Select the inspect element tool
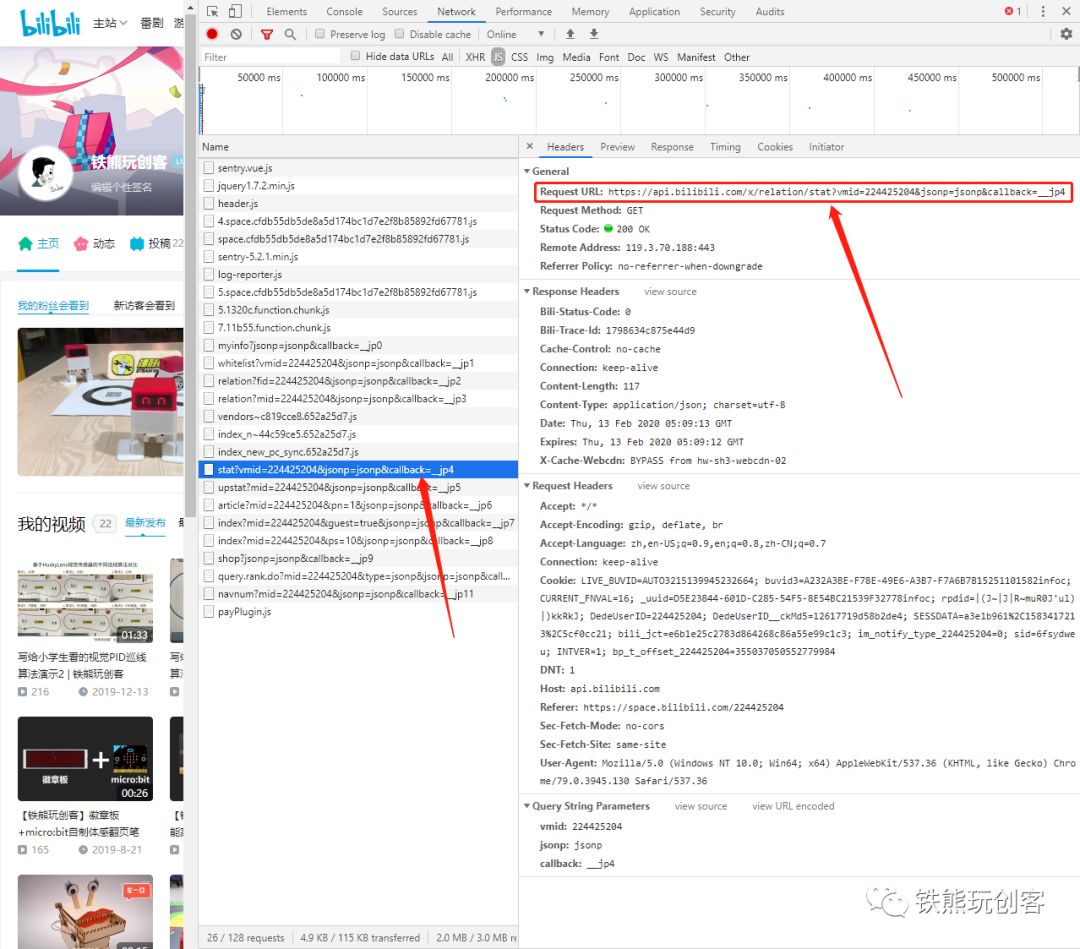The width and height of the screenshot is (1080, 949). pos(214,11)
